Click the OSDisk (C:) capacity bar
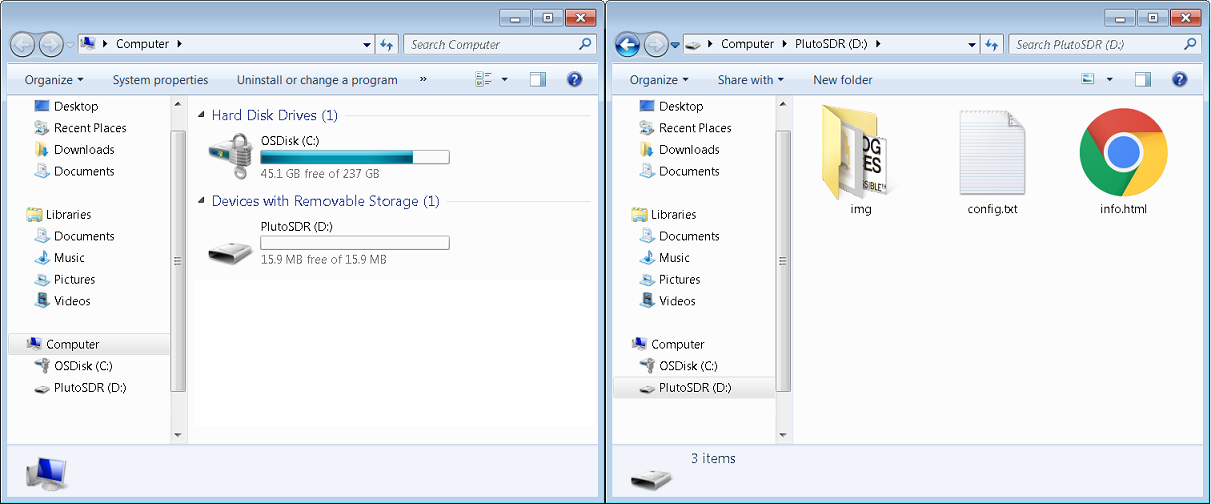 pos(354,157)
